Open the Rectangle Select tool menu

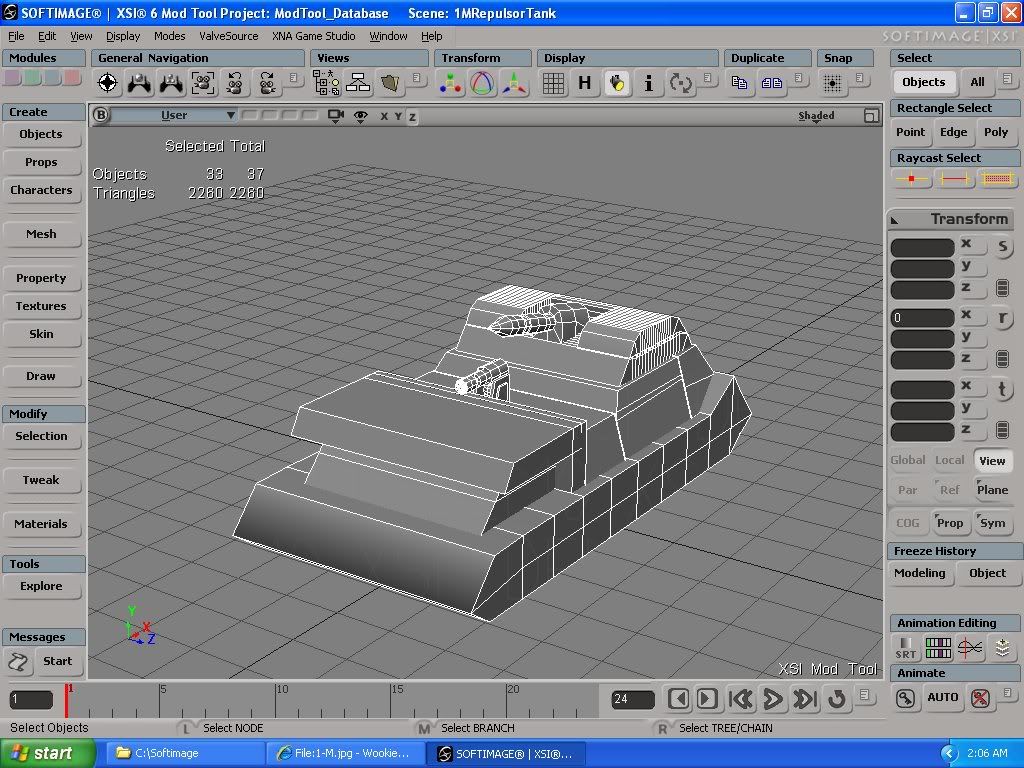(954, 108)
